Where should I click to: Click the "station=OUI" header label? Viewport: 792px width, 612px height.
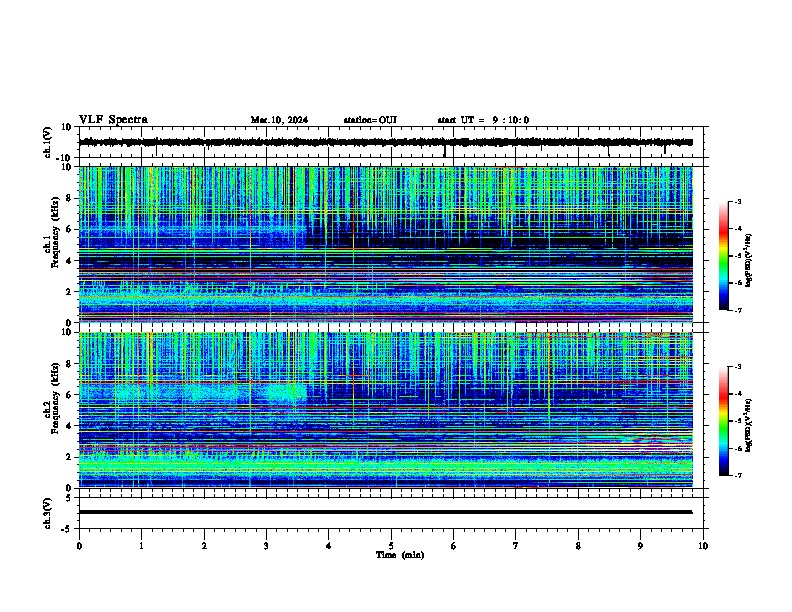click(x=370, y=120)
